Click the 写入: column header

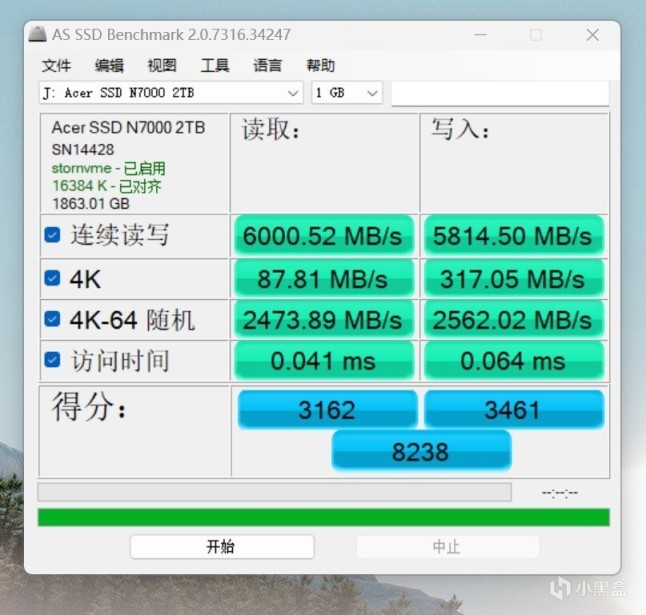tap(461, 129)
